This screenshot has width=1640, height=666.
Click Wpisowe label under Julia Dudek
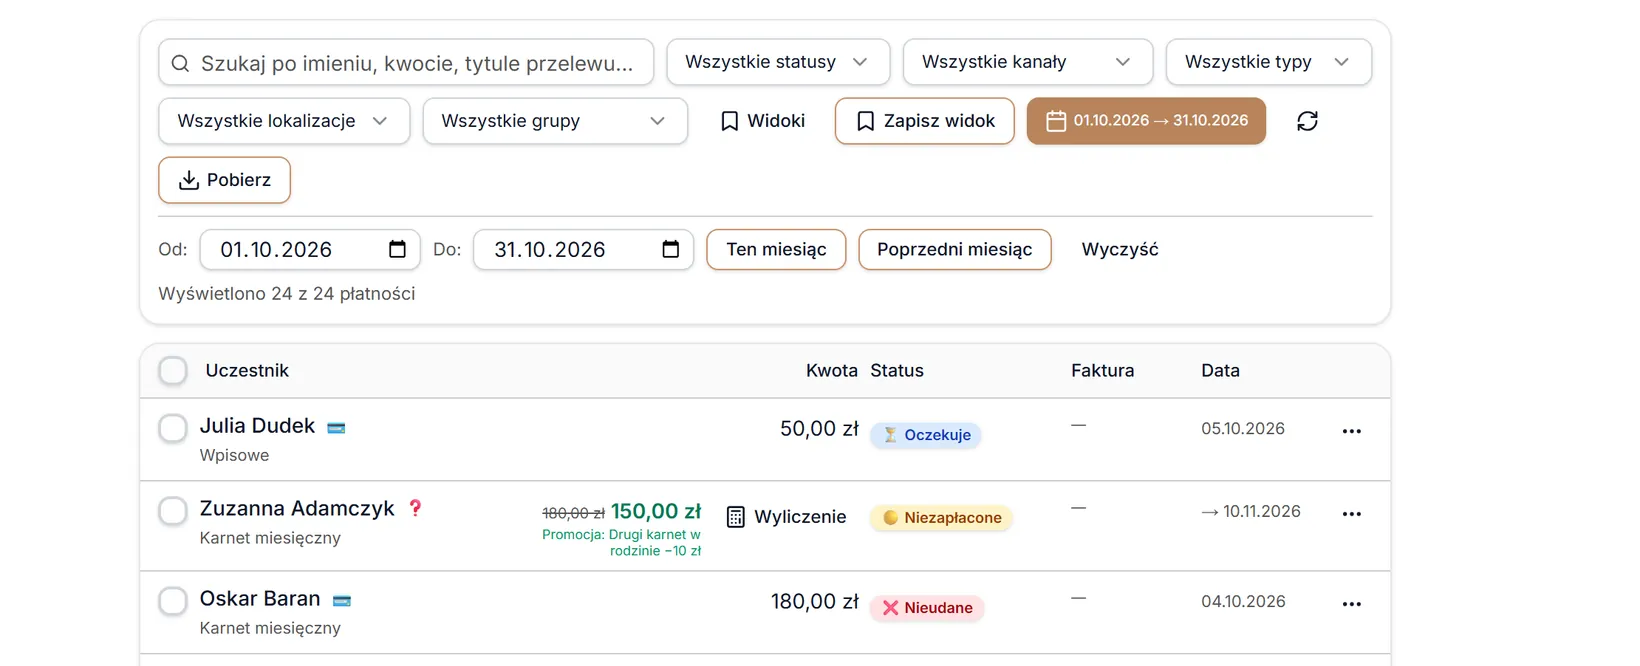[234, 455]
